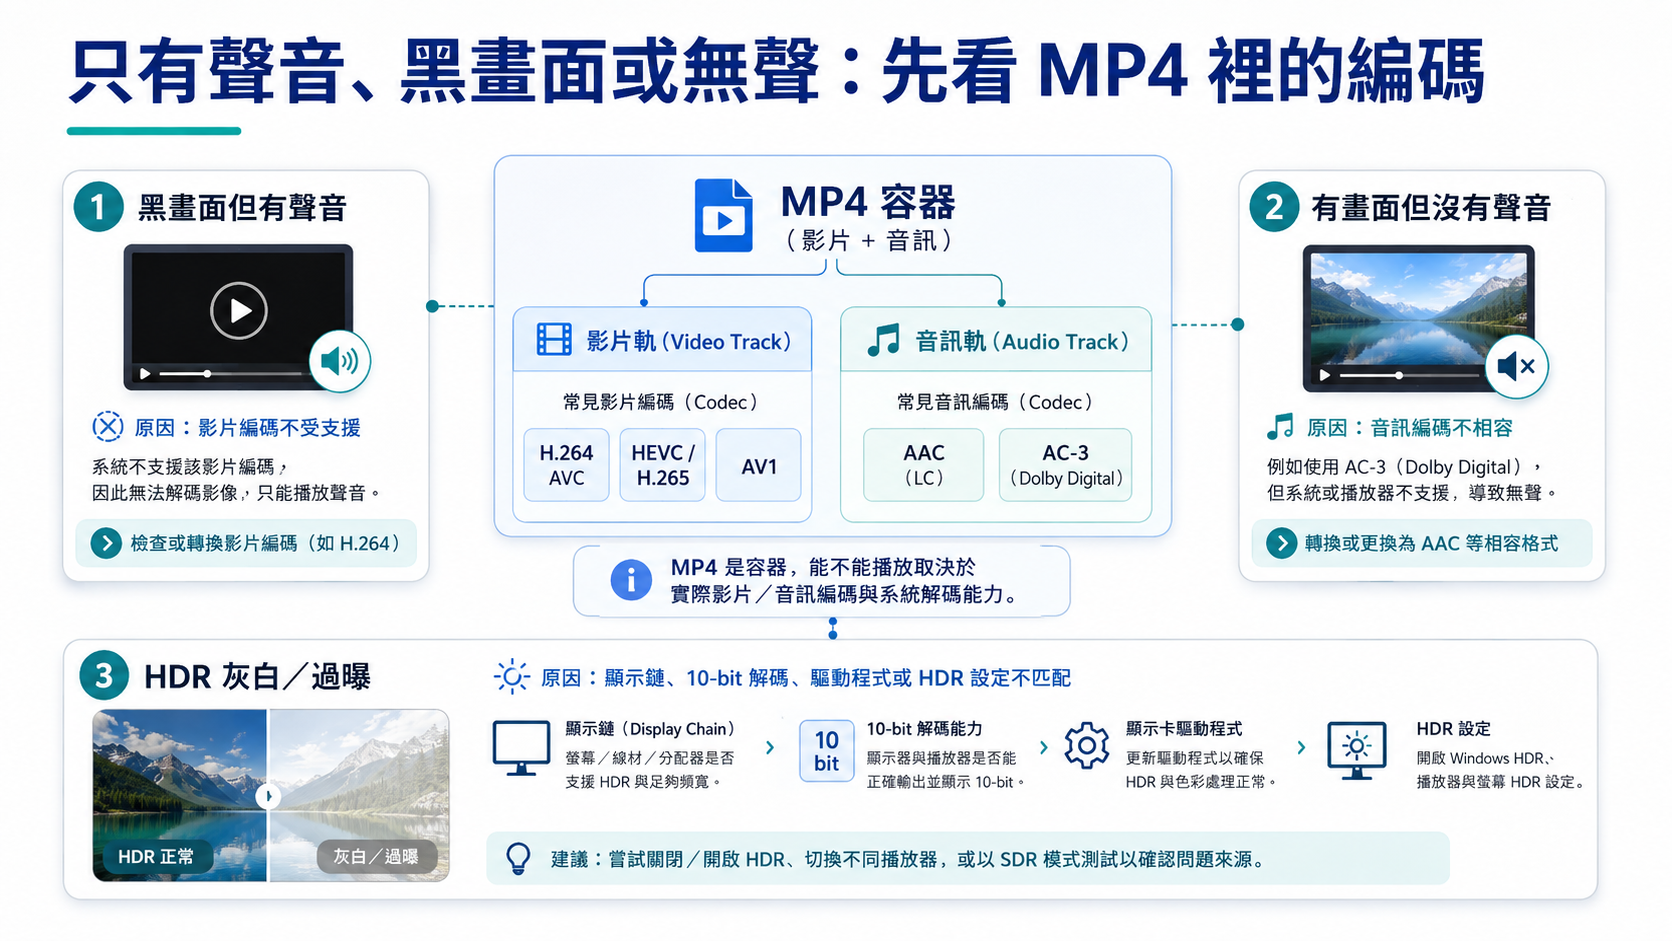Click the number 1 badge beside 黑畫面但有聲音
This screenshot has height=941, width=1672.
[x=98, y=207]
